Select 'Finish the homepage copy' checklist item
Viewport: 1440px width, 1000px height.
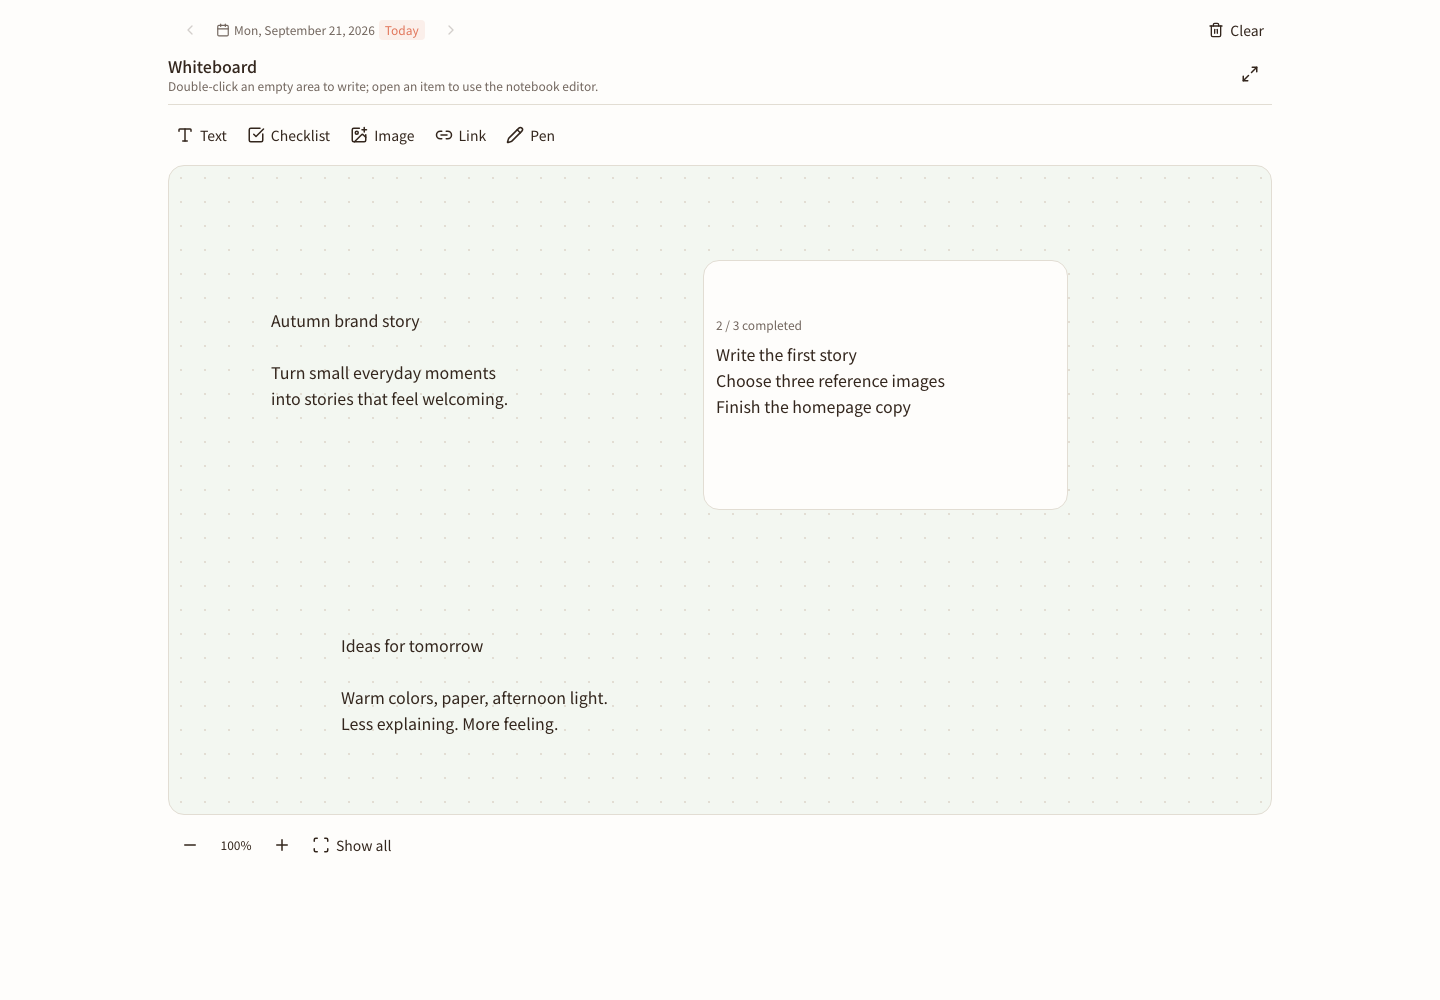(x=813, y=407)
